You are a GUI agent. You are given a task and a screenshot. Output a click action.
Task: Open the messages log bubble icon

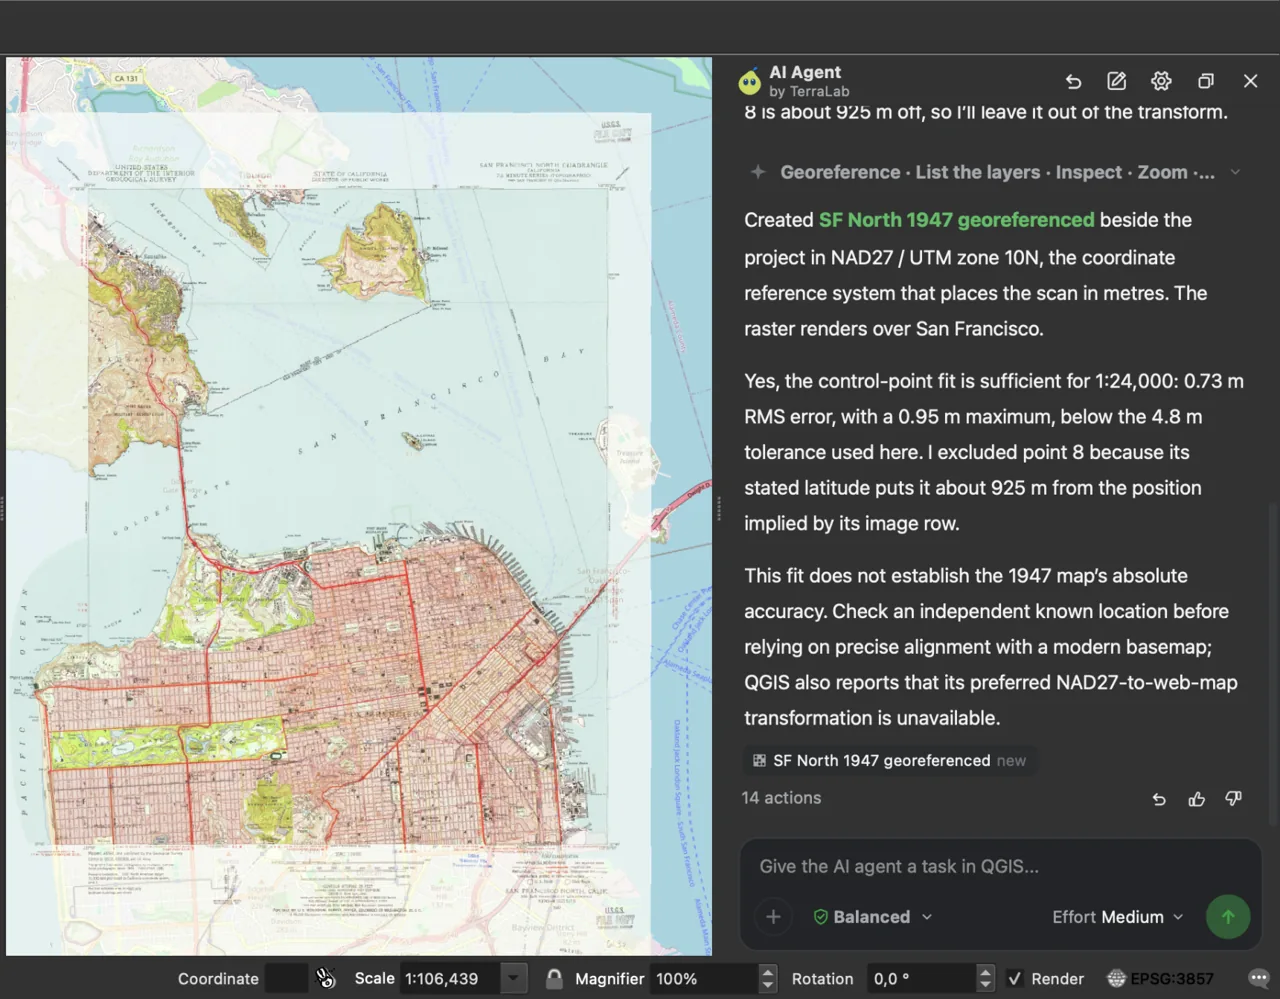pos(1259,979)
